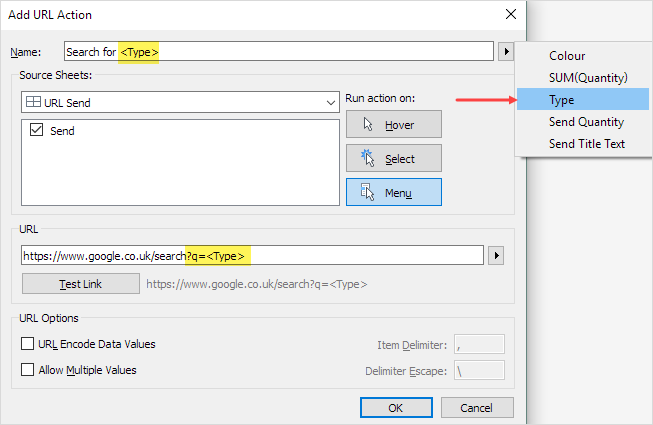Pick Colour from the field menu
Image resolution: width=653 pixels, height=425 pixels.
point(583,56)
